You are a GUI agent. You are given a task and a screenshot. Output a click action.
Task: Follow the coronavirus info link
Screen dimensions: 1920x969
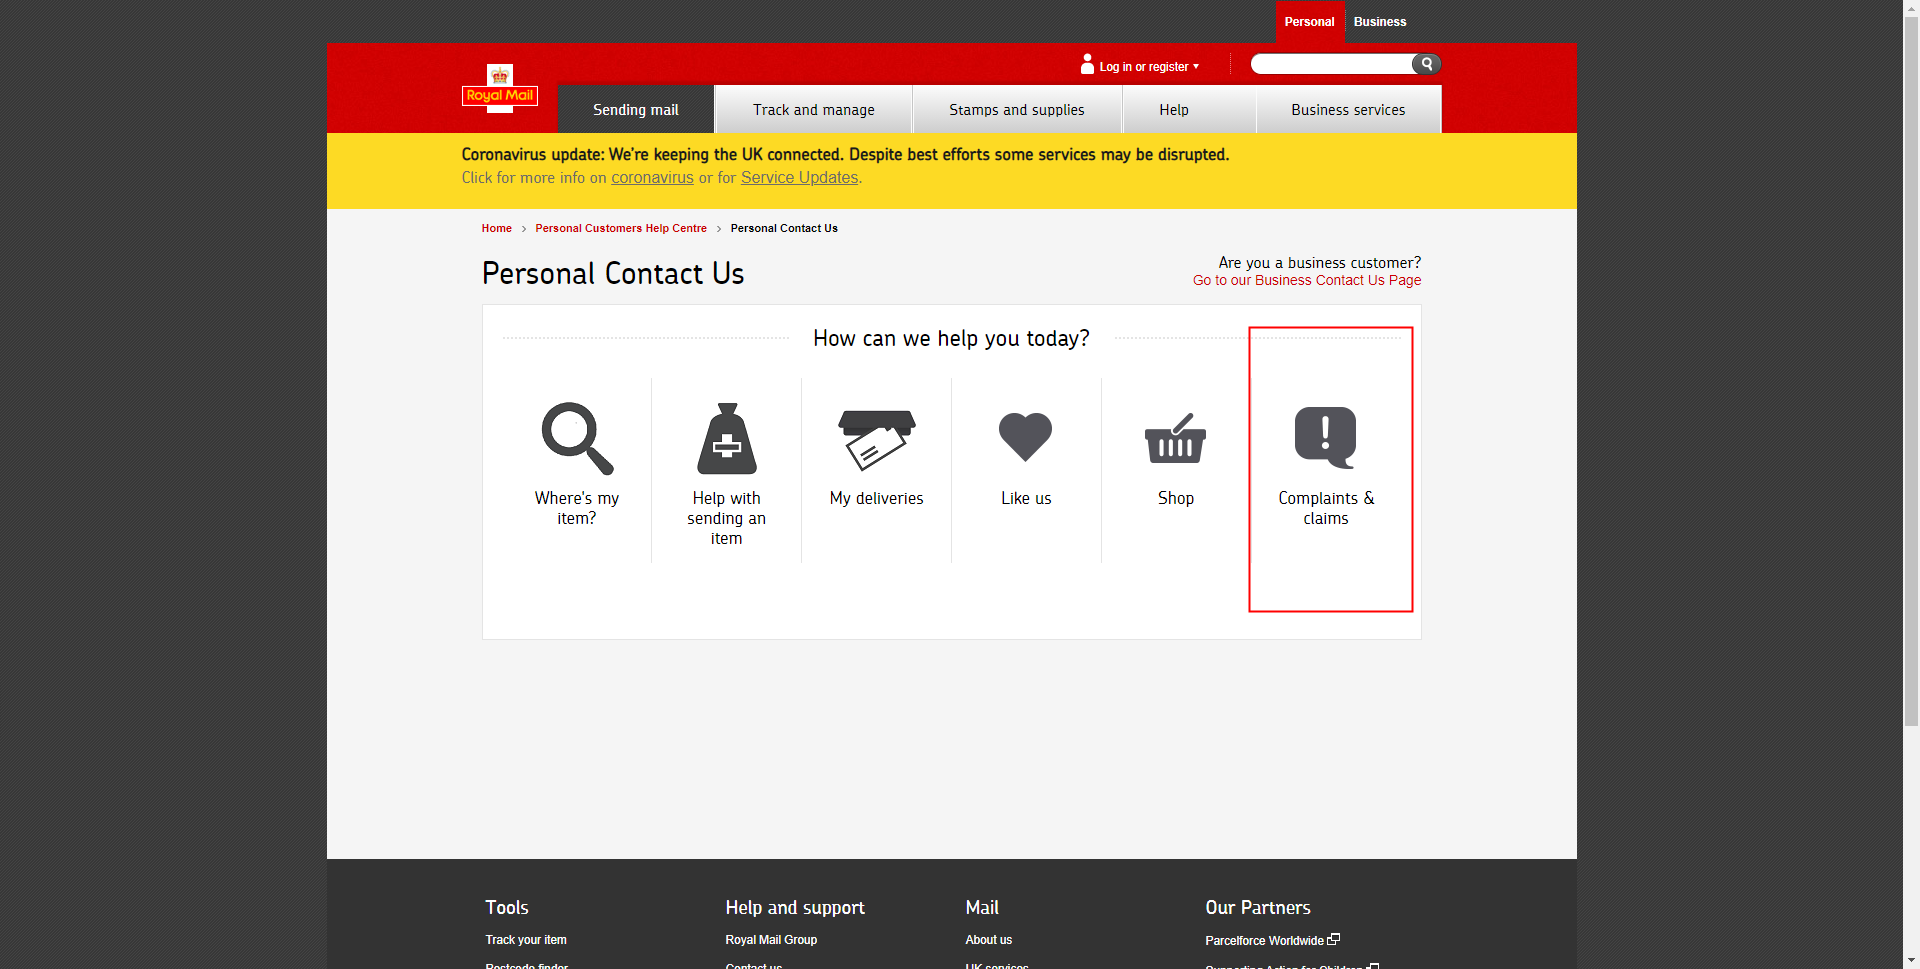click(x=652, y=178)
